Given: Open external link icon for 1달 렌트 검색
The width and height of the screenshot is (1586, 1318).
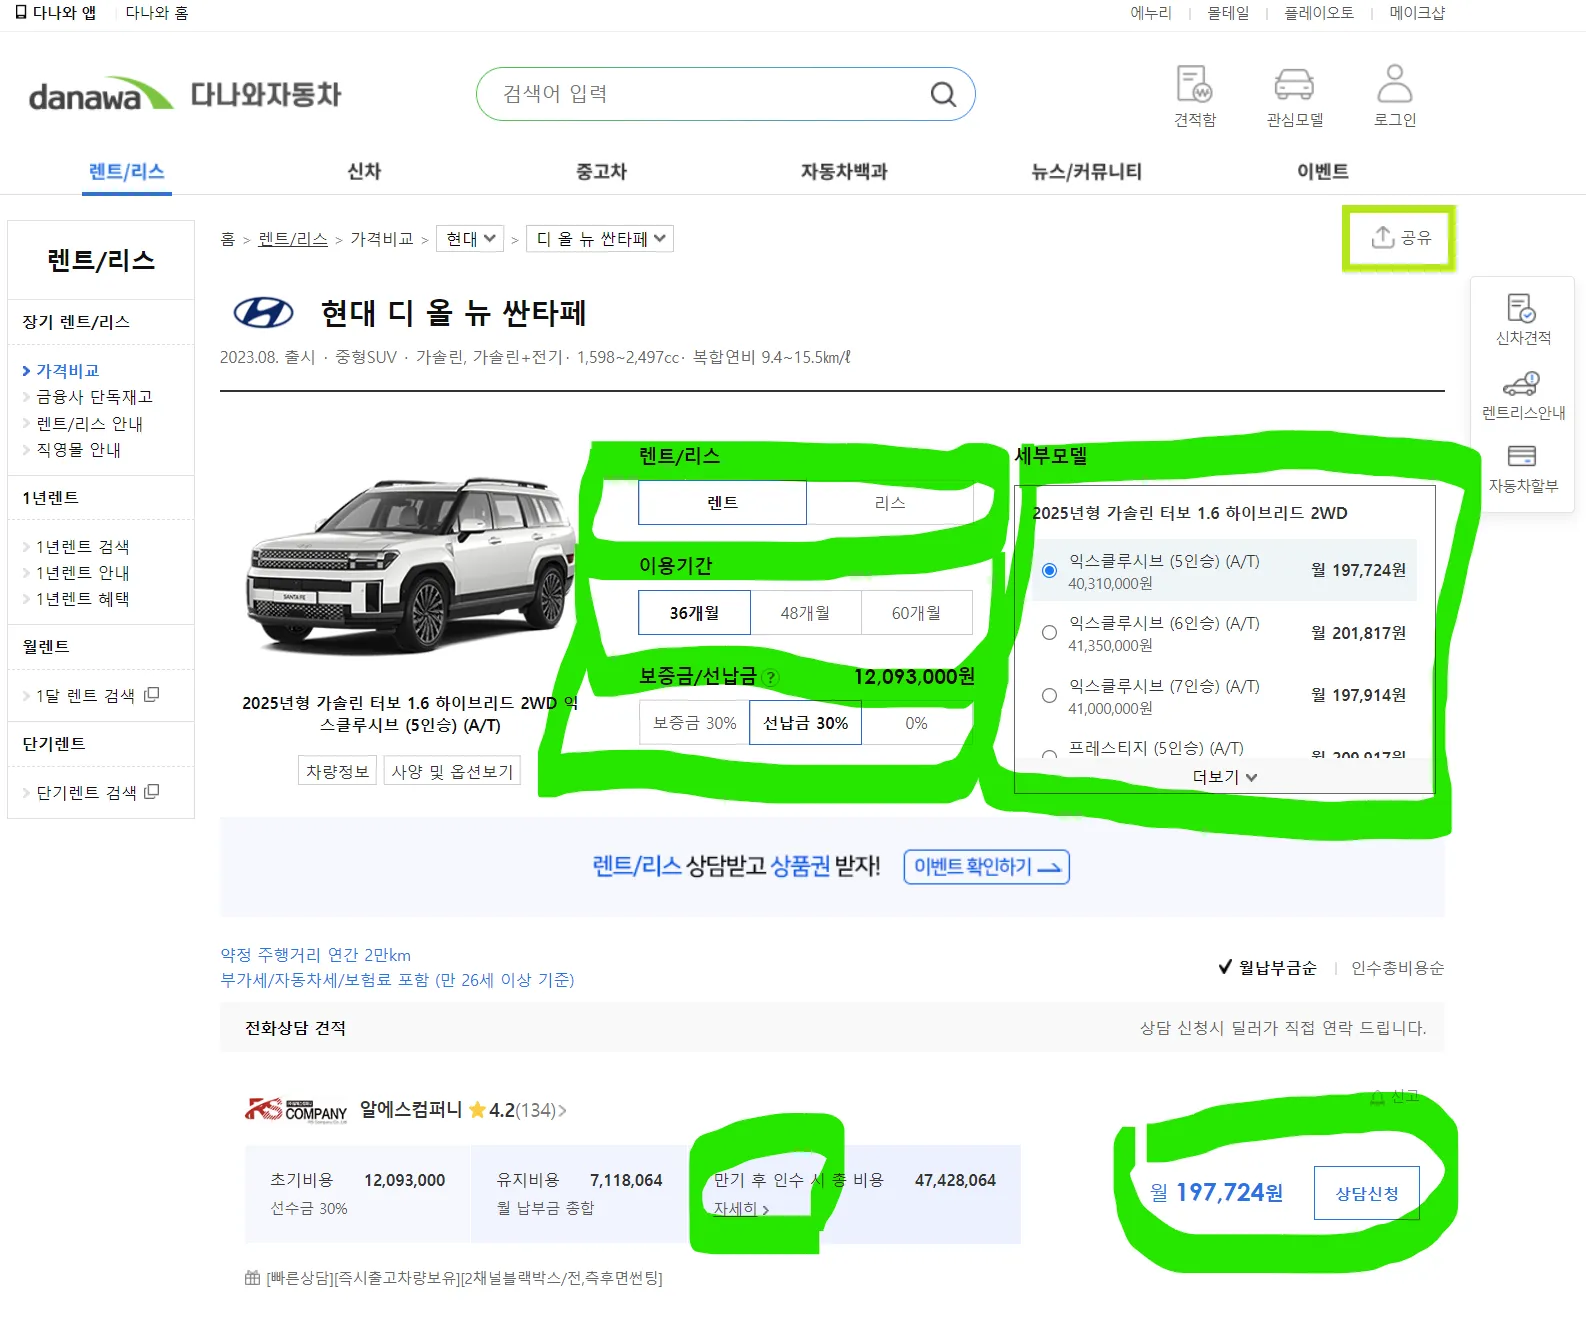Looking at the screenshot, I should [152, 694].
